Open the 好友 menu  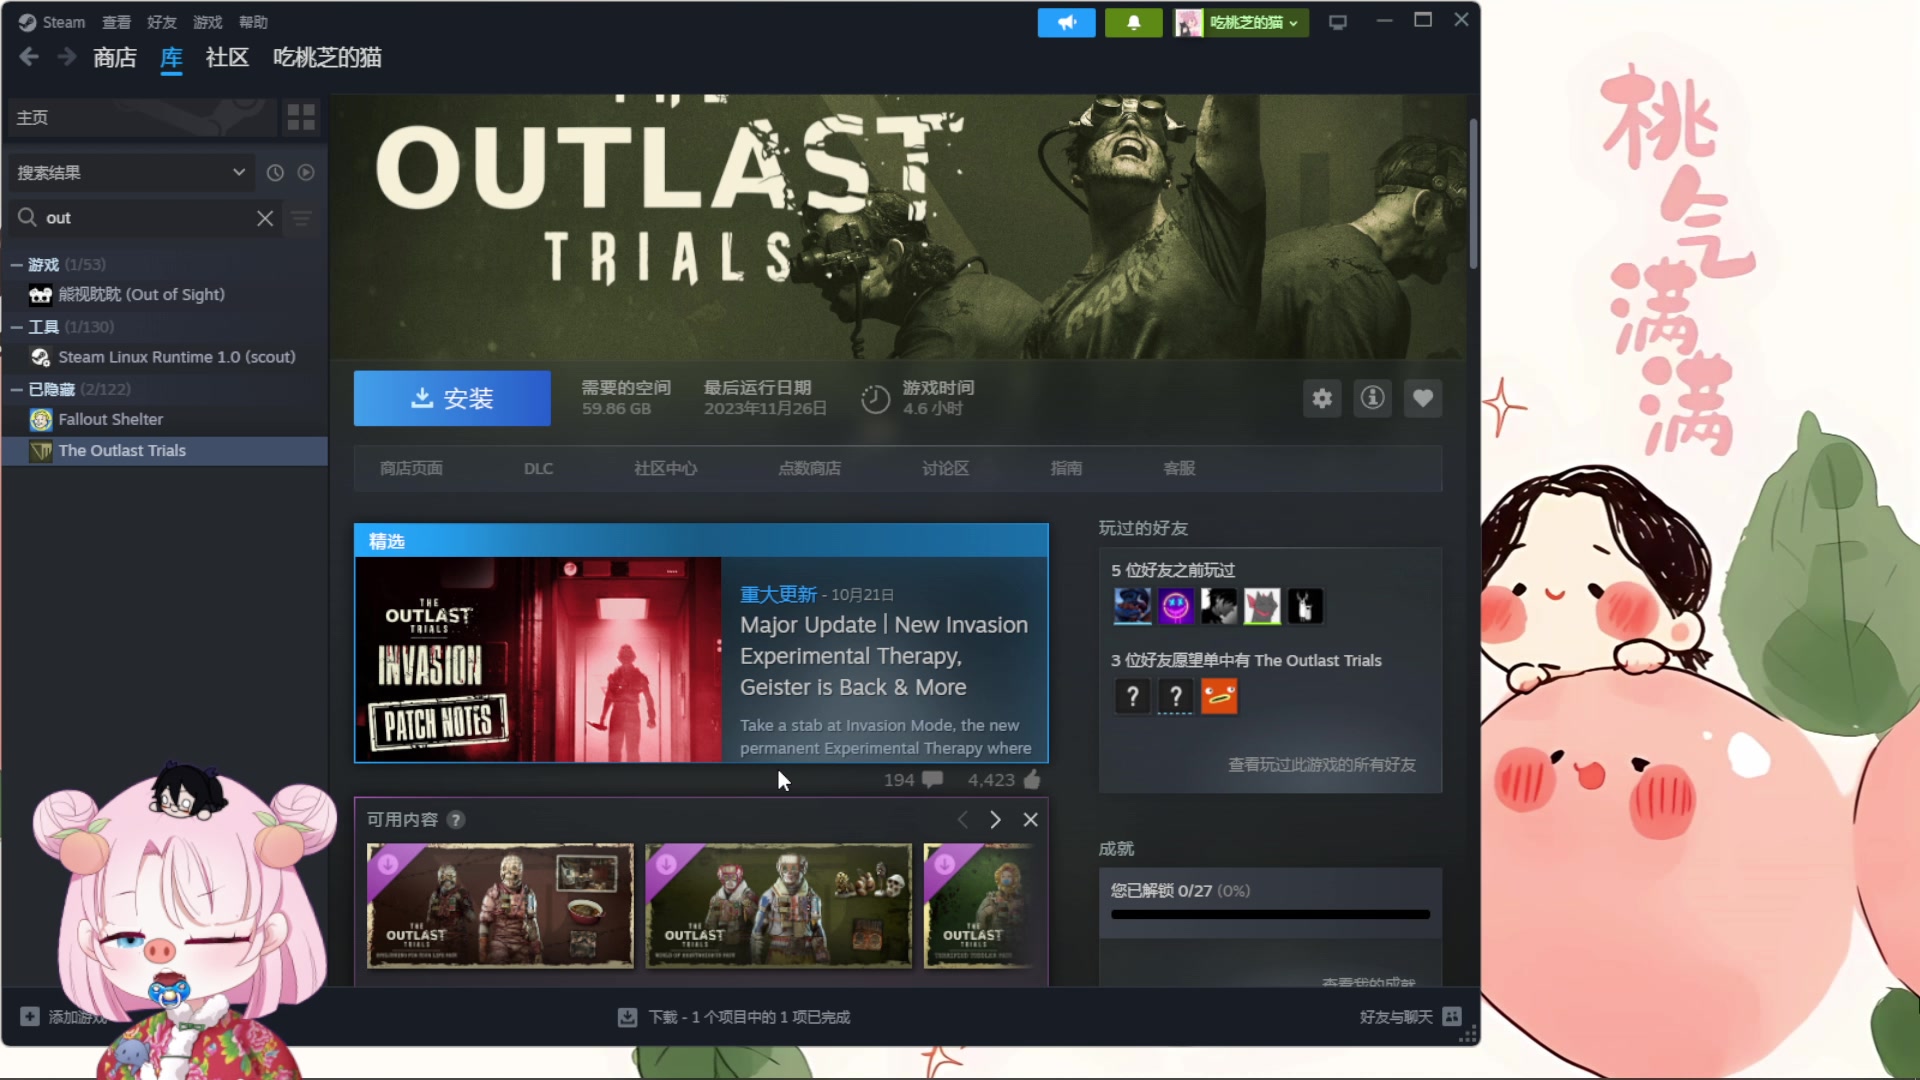point(161,22)
